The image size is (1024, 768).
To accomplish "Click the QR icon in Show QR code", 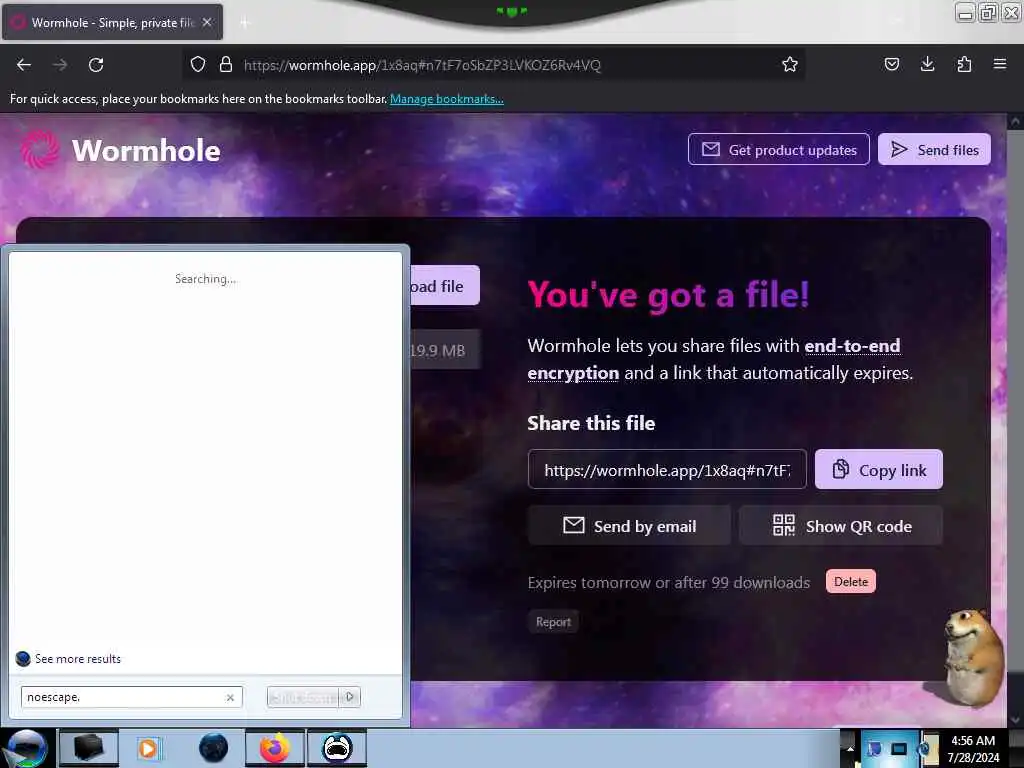I will [x=784, y=525].
